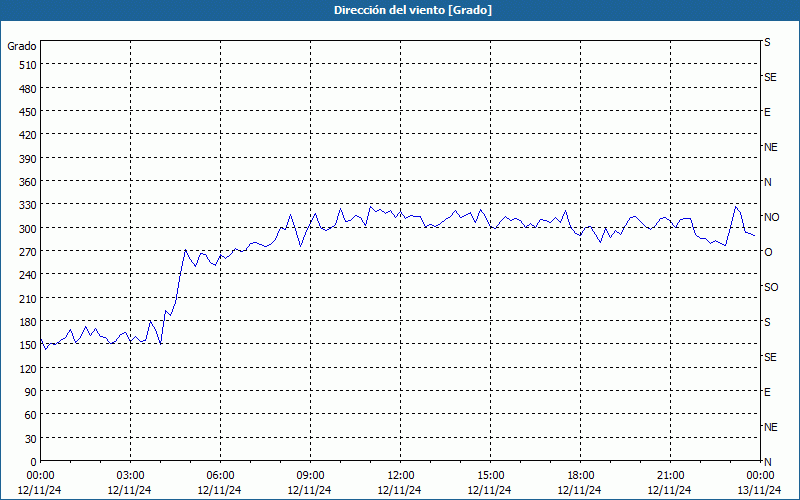Viewport: 800px width, 500px height.
Task: Click the 510 value on the degree axis
Action: coord(28,65)
